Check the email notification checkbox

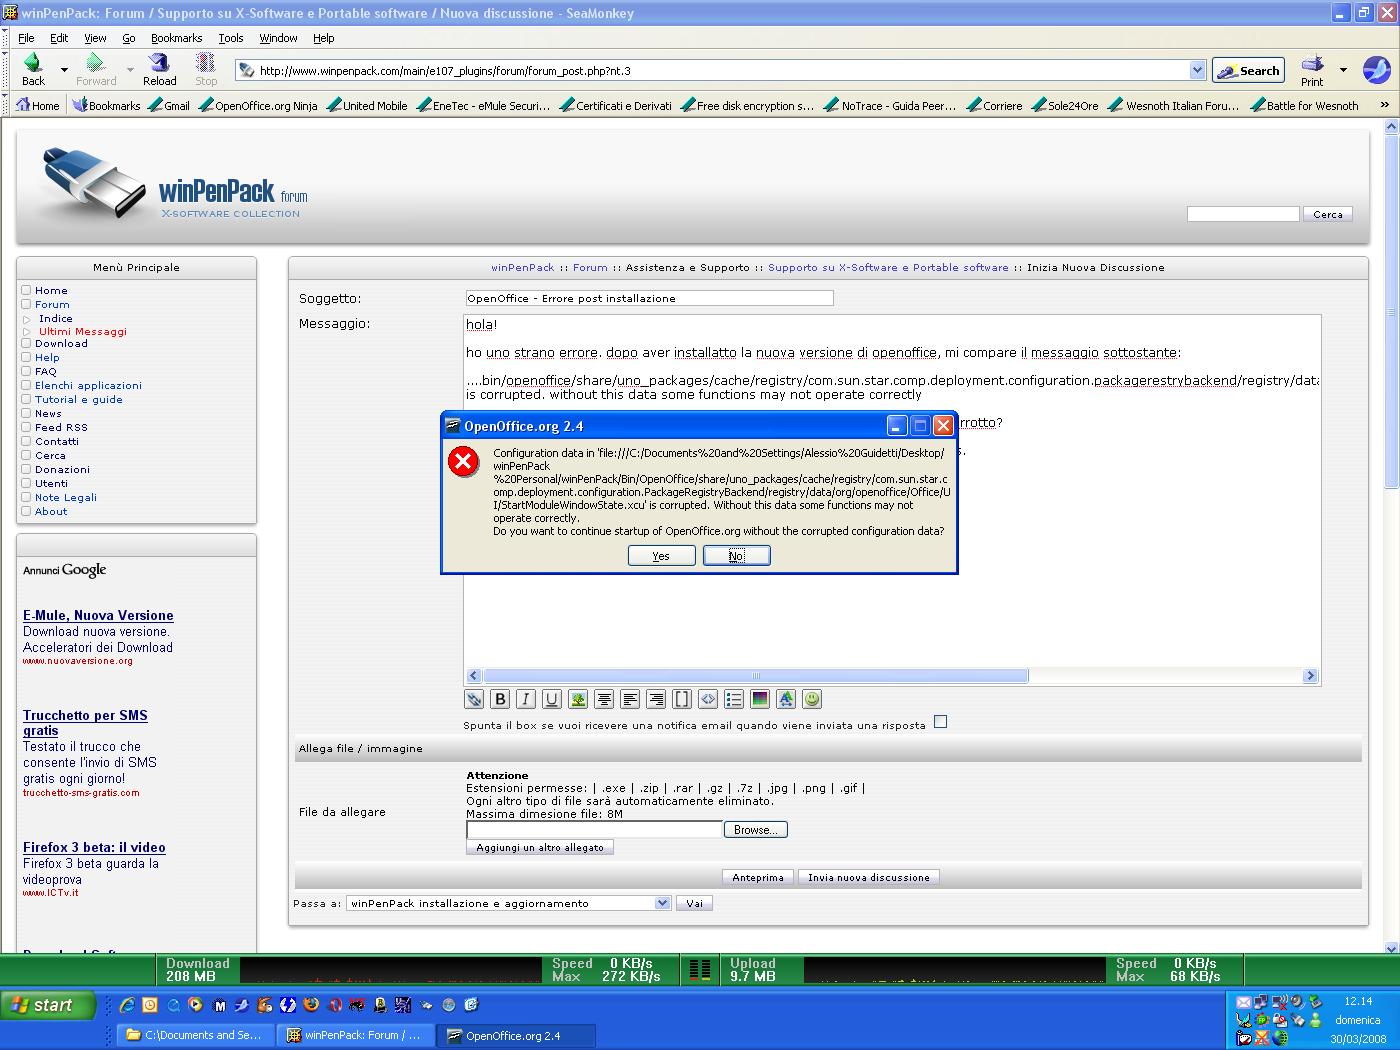pos(940,722)
